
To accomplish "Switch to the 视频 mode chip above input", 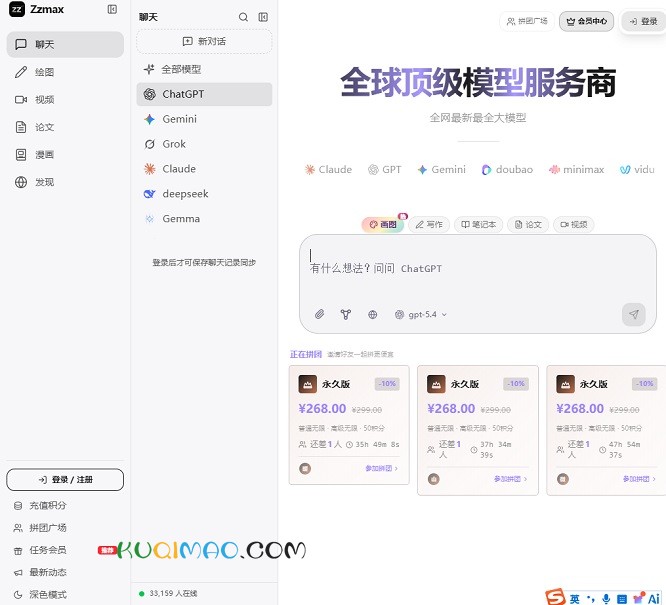I will point(573,224).
